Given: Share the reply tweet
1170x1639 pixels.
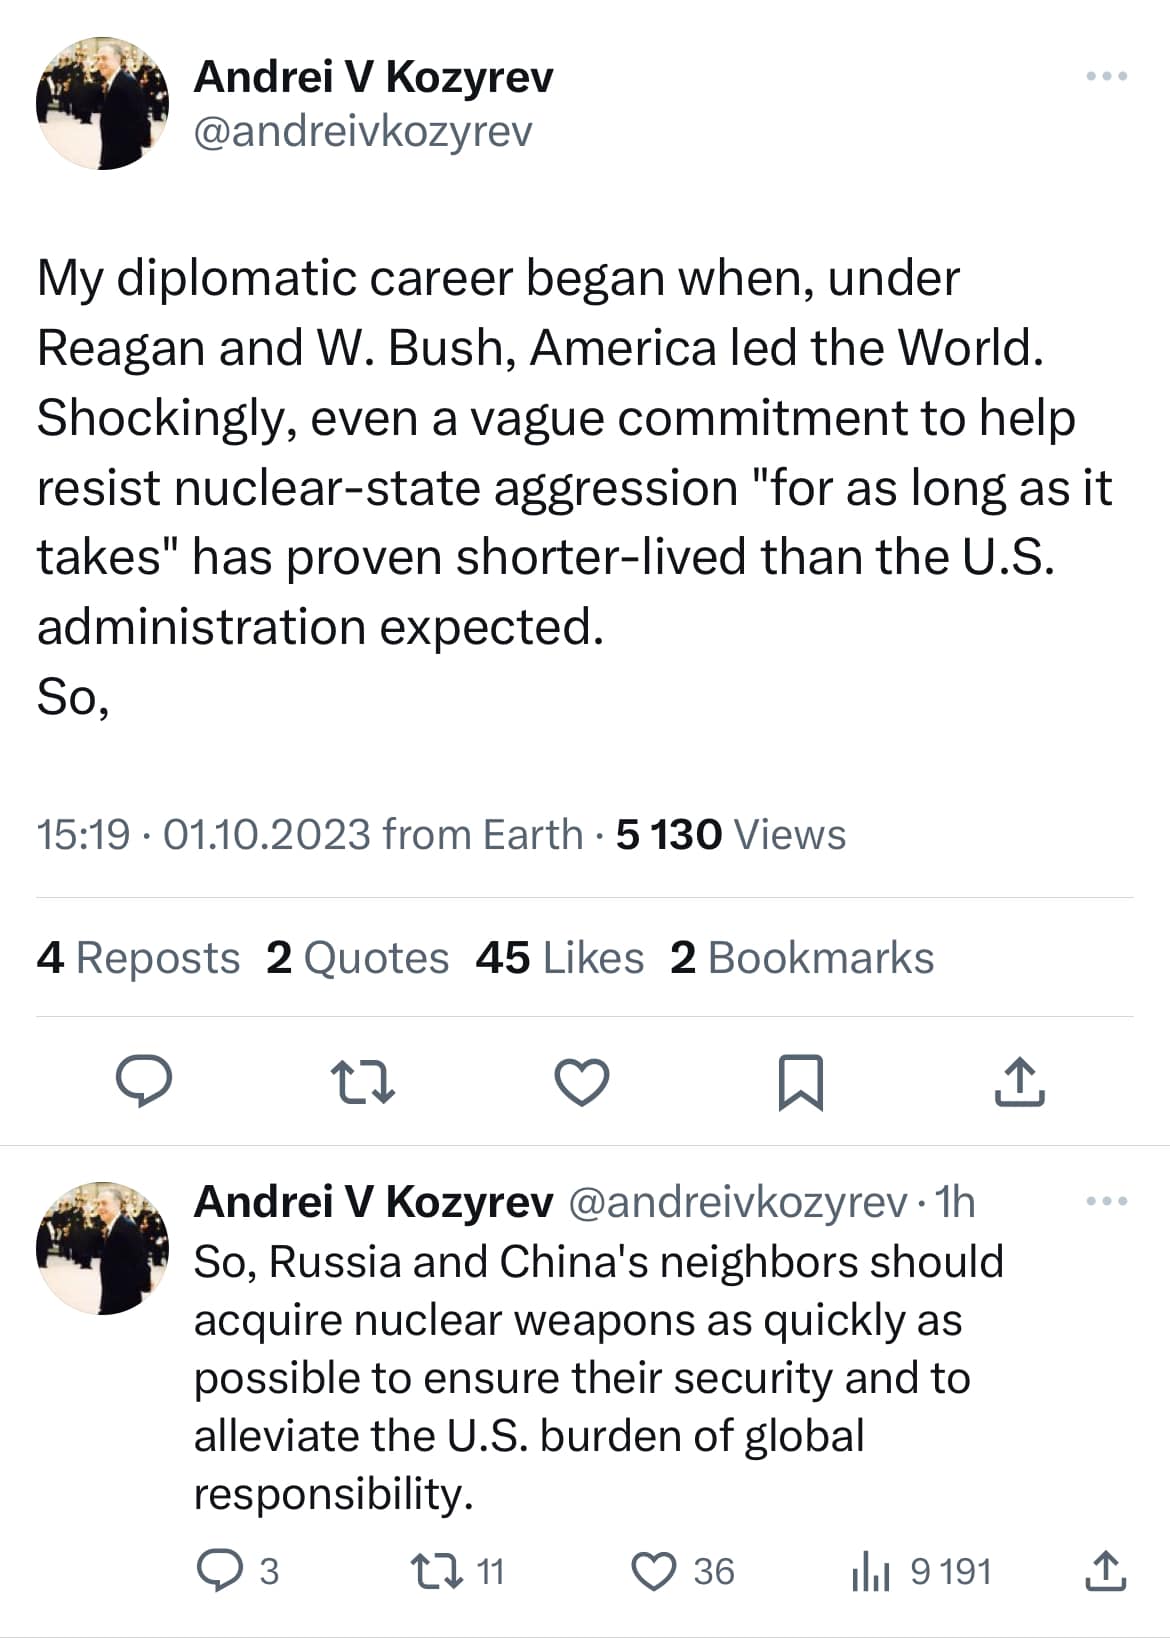Looking at the screenshot, I should (x=1106, y=1570).
